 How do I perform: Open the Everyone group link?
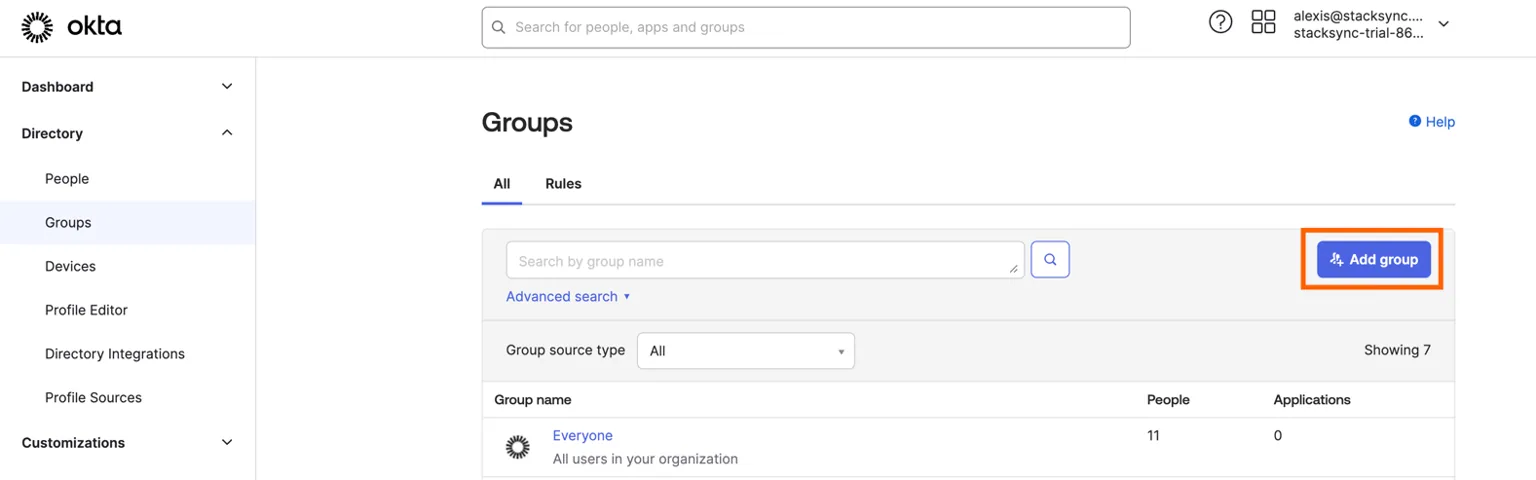(x=582, y=436)
